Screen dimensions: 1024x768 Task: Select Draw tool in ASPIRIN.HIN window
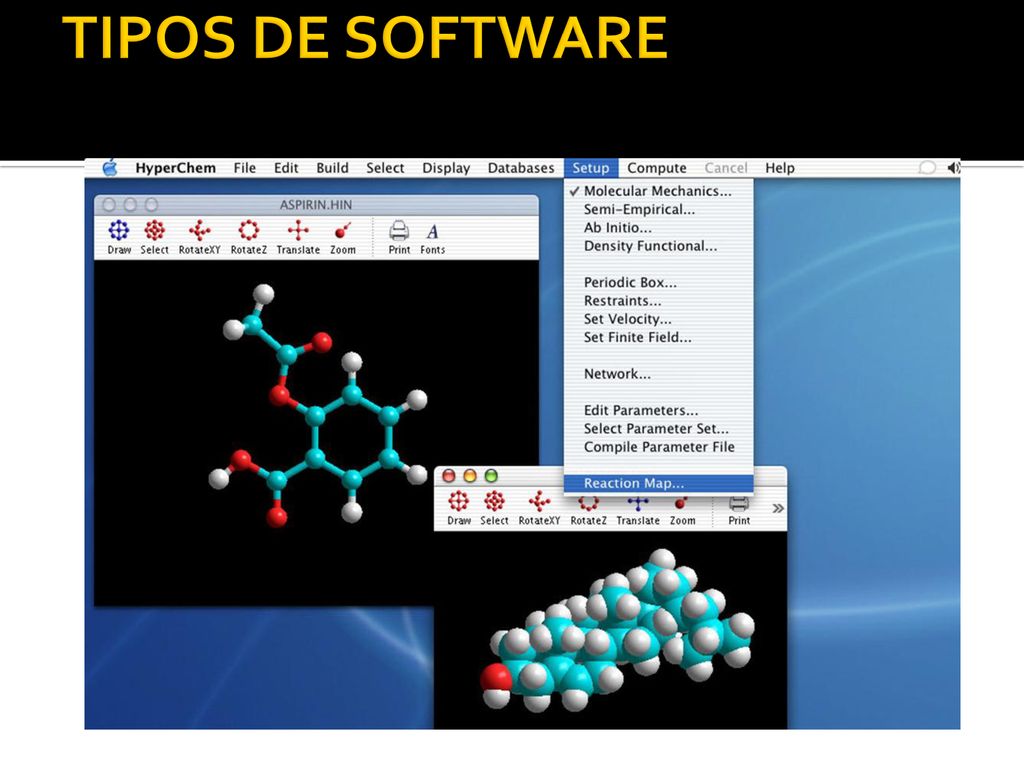(x=119, y=236)
